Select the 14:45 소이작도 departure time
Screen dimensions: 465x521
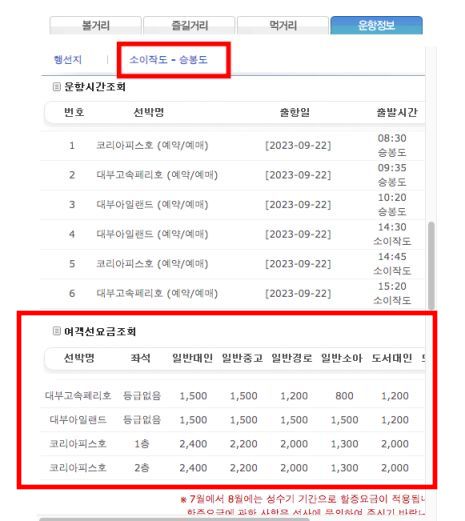tap(392, 264)
